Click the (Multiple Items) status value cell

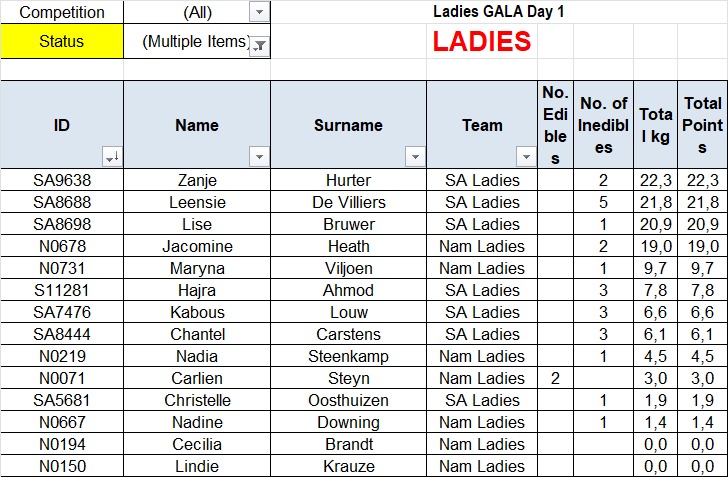click(197, 41)
